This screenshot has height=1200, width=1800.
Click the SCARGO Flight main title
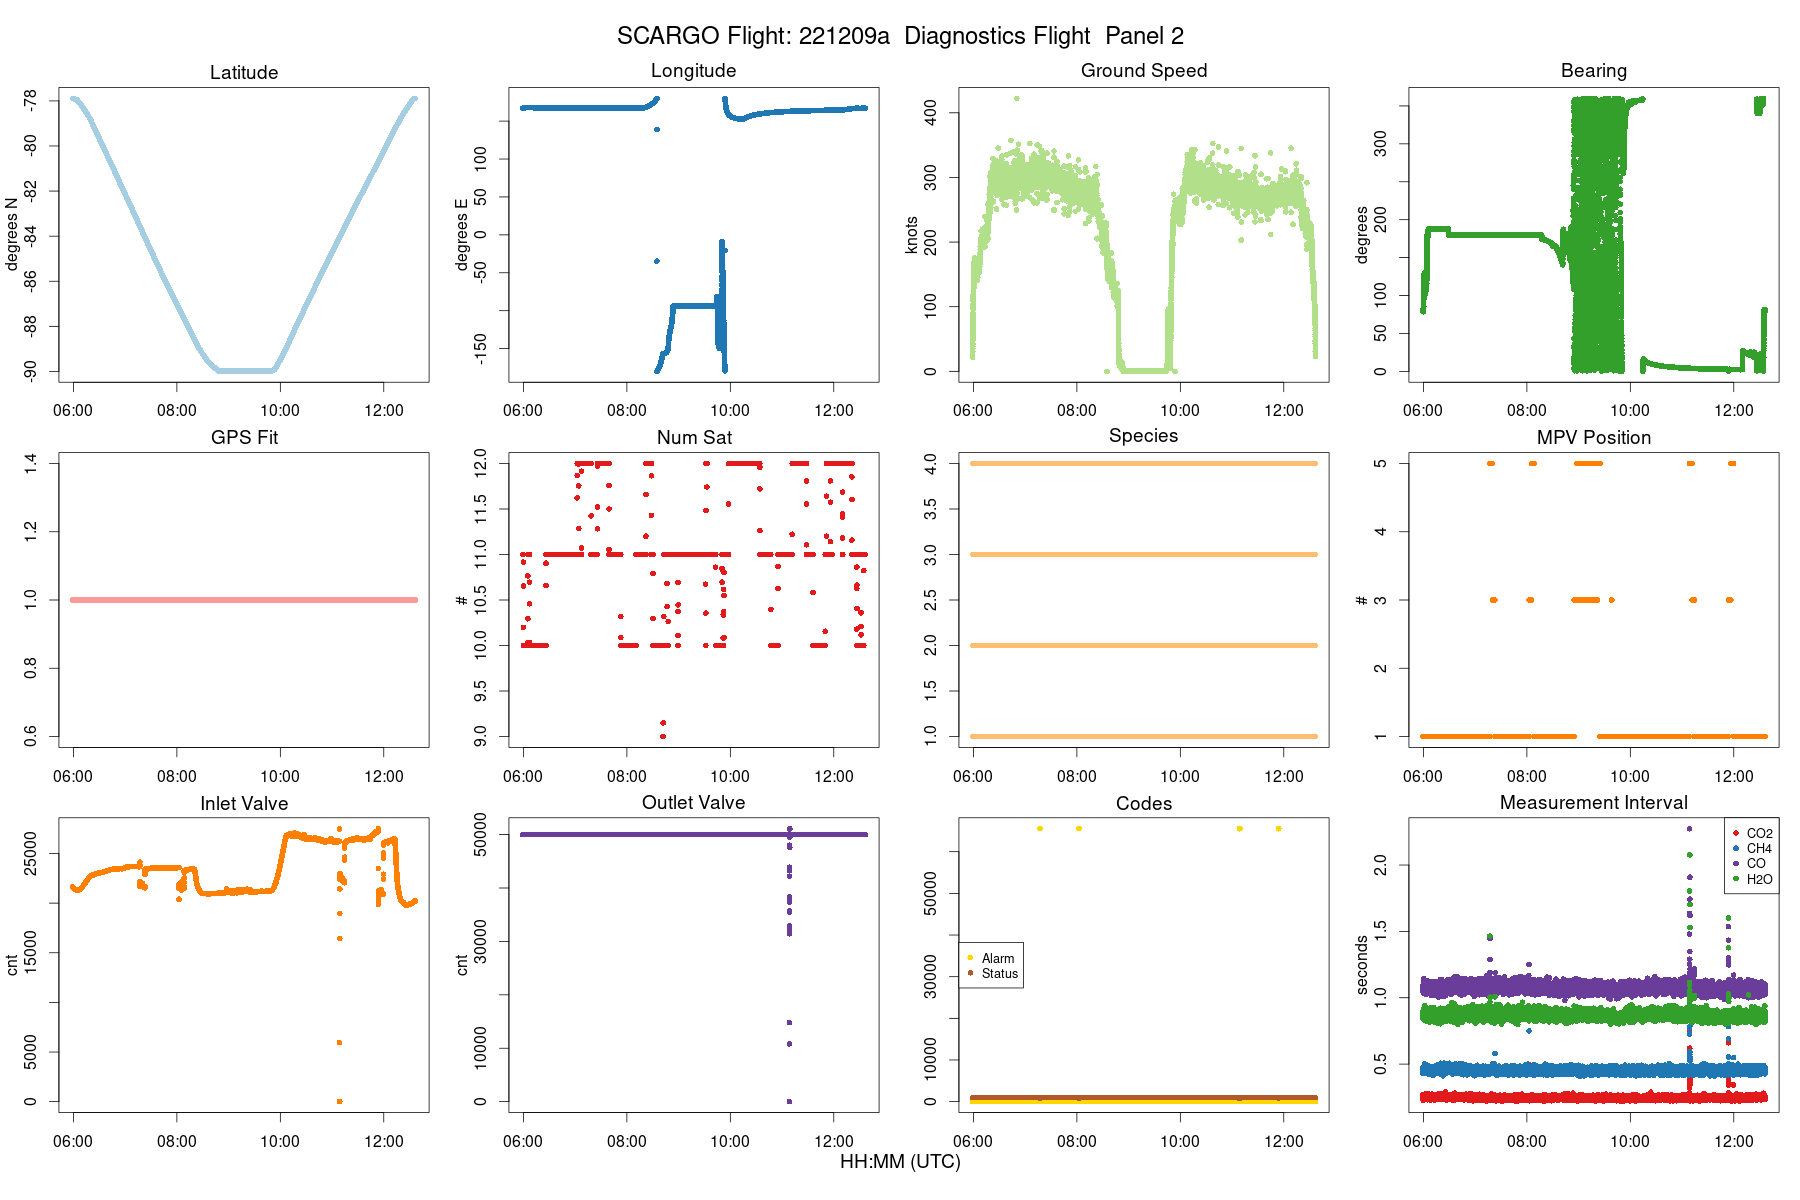point(900,36)
